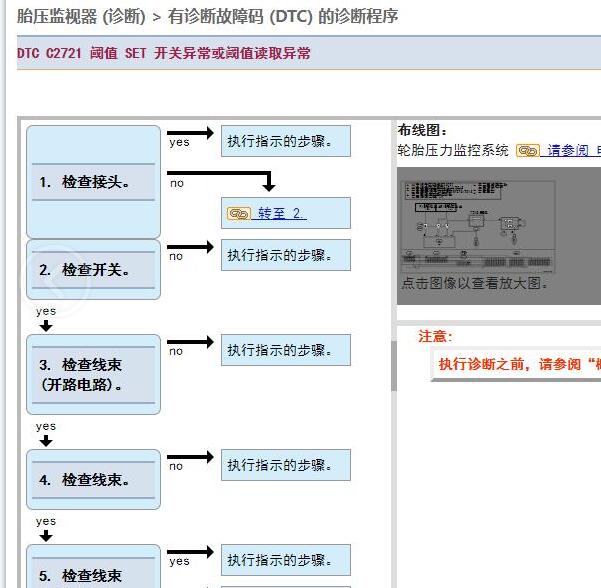This screenshot has width=601, height=588.
Task: Select step 4. 检查线束 box
Action: coord(93,479)
